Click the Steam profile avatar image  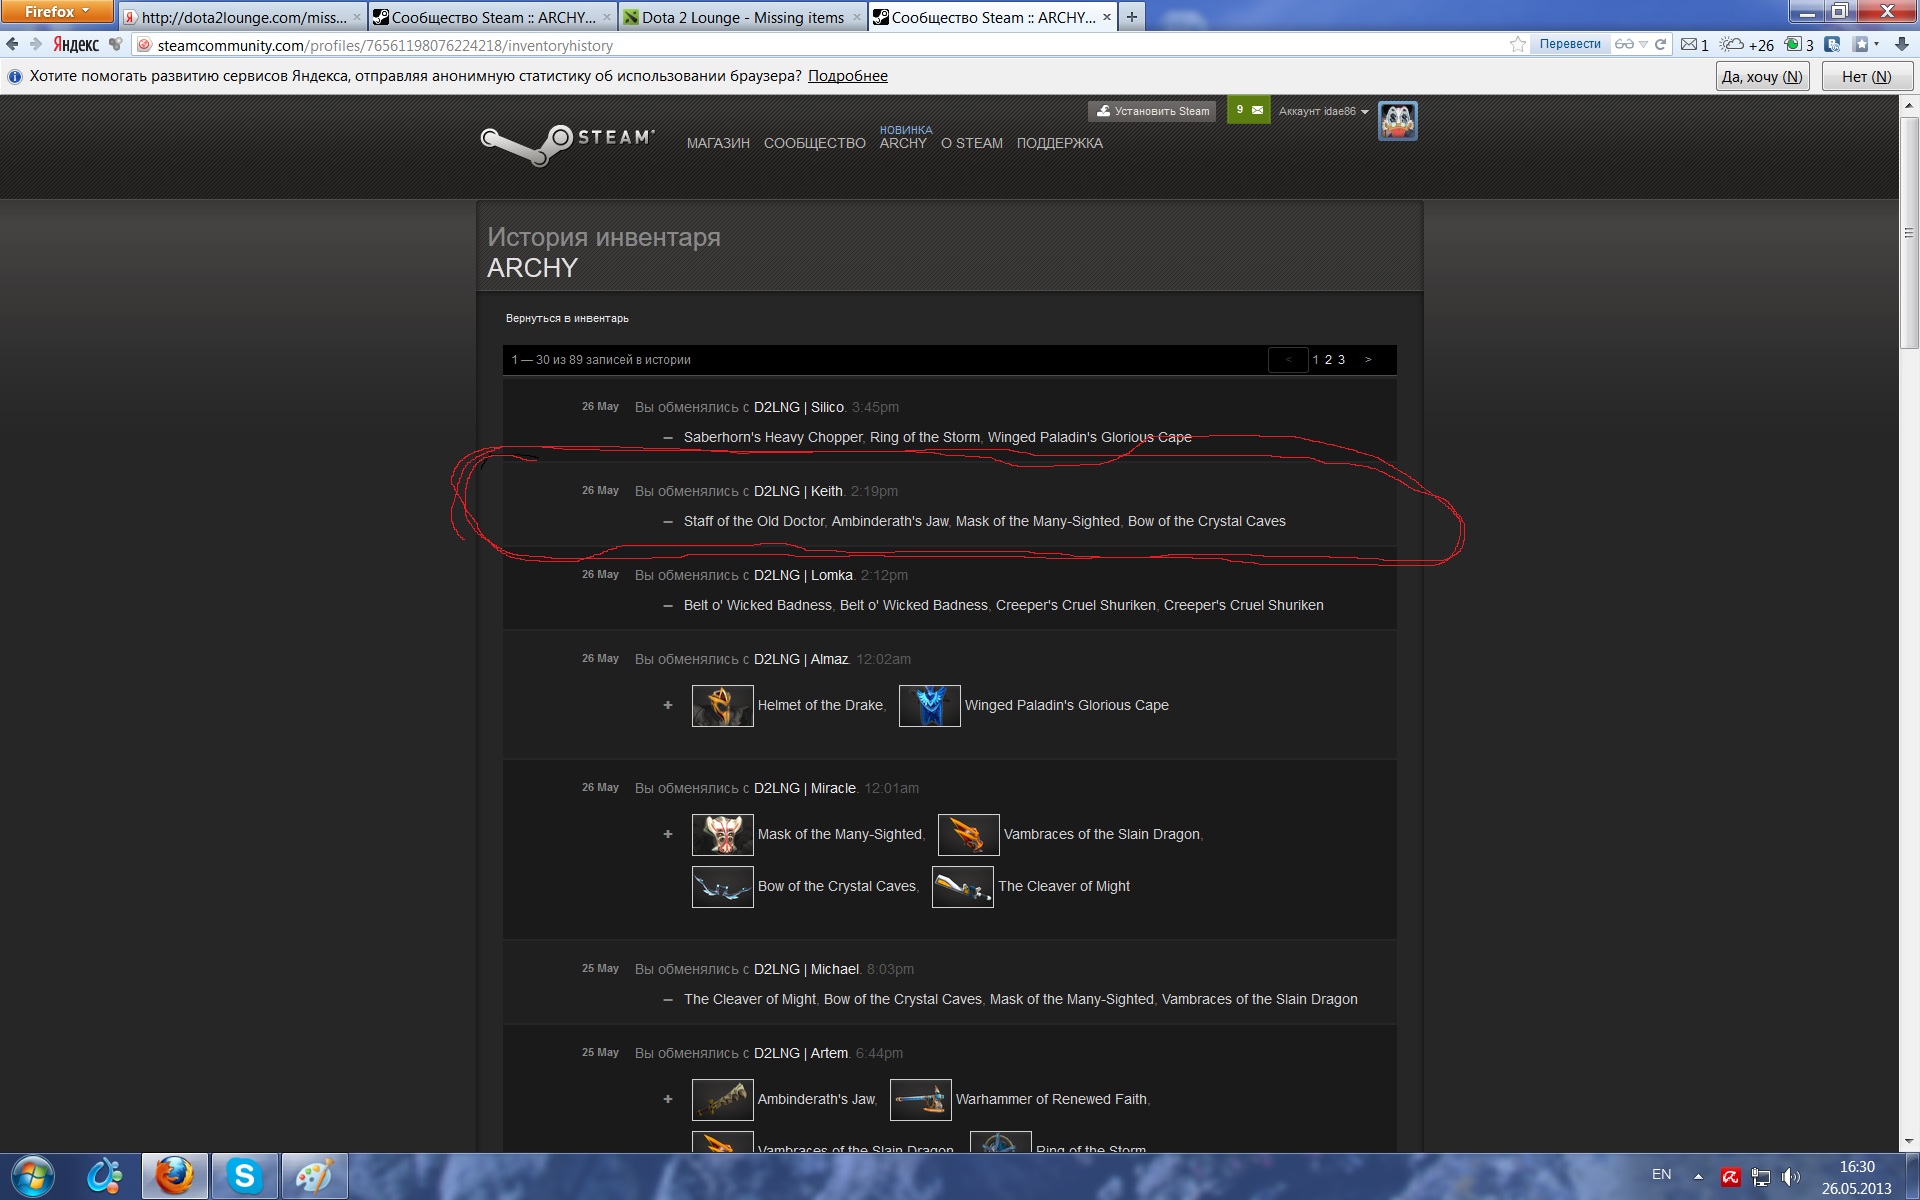[1397, 121]
